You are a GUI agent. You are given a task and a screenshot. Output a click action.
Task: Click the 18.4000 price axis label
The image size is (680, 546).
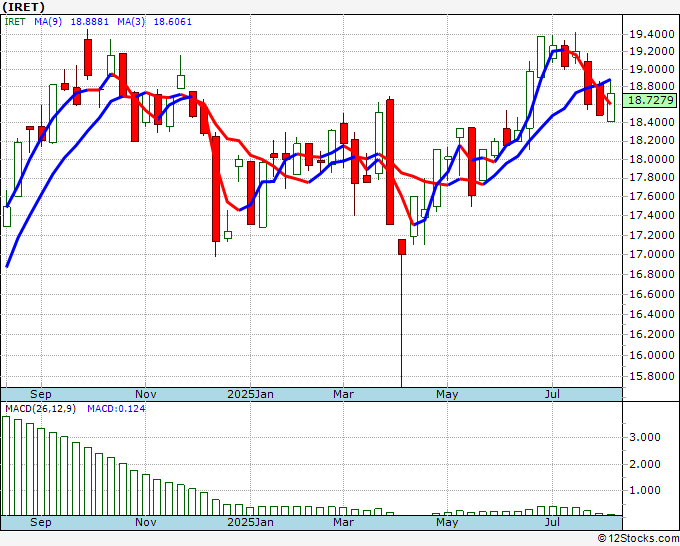pyautogui.click(x=652, y=122)
